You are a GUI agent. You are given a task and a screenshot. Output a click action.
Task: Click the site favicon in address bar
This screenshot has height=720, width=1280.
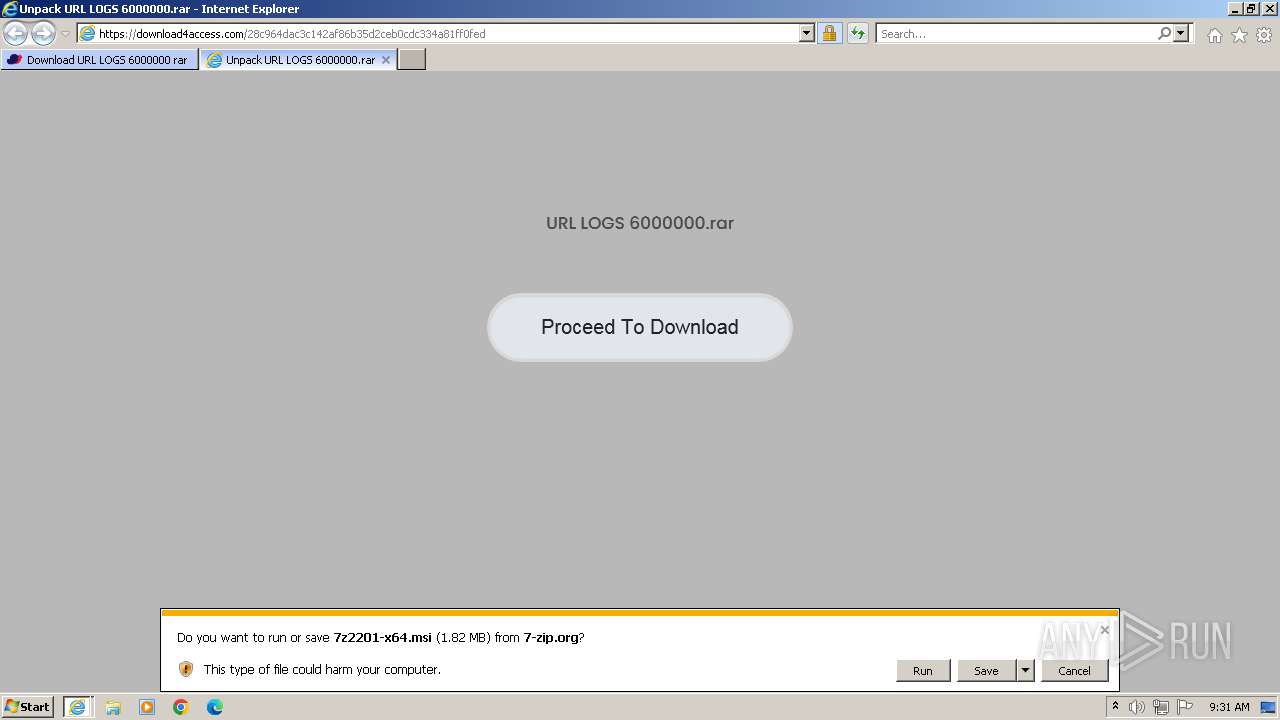click(x=87, y=34)
